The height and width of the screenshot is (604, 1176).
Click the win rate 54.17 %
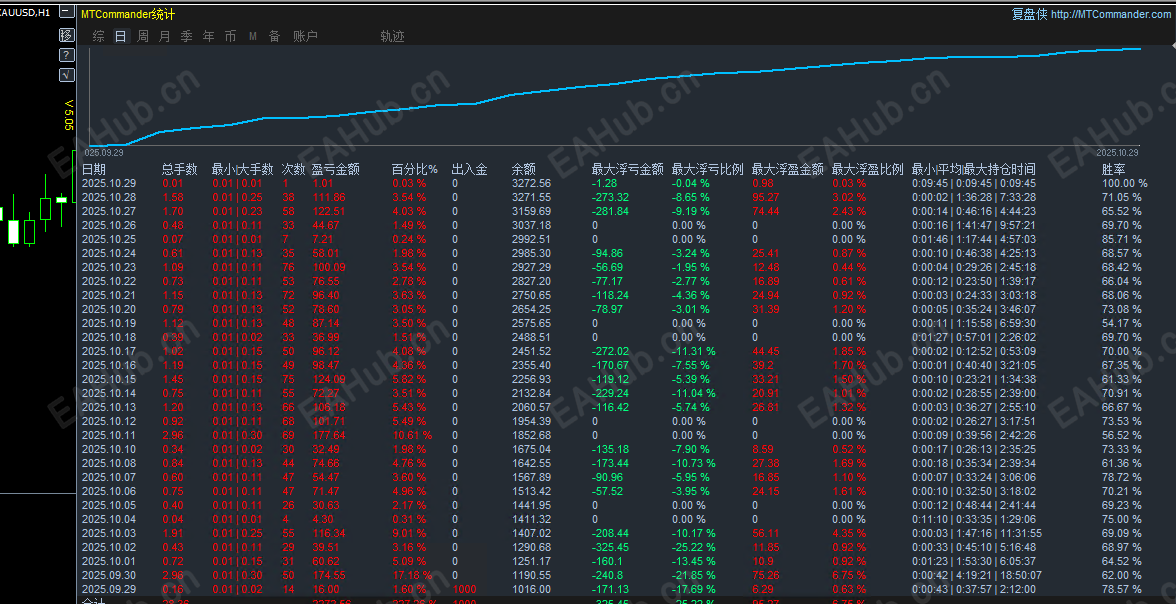tap(1121, 323)
